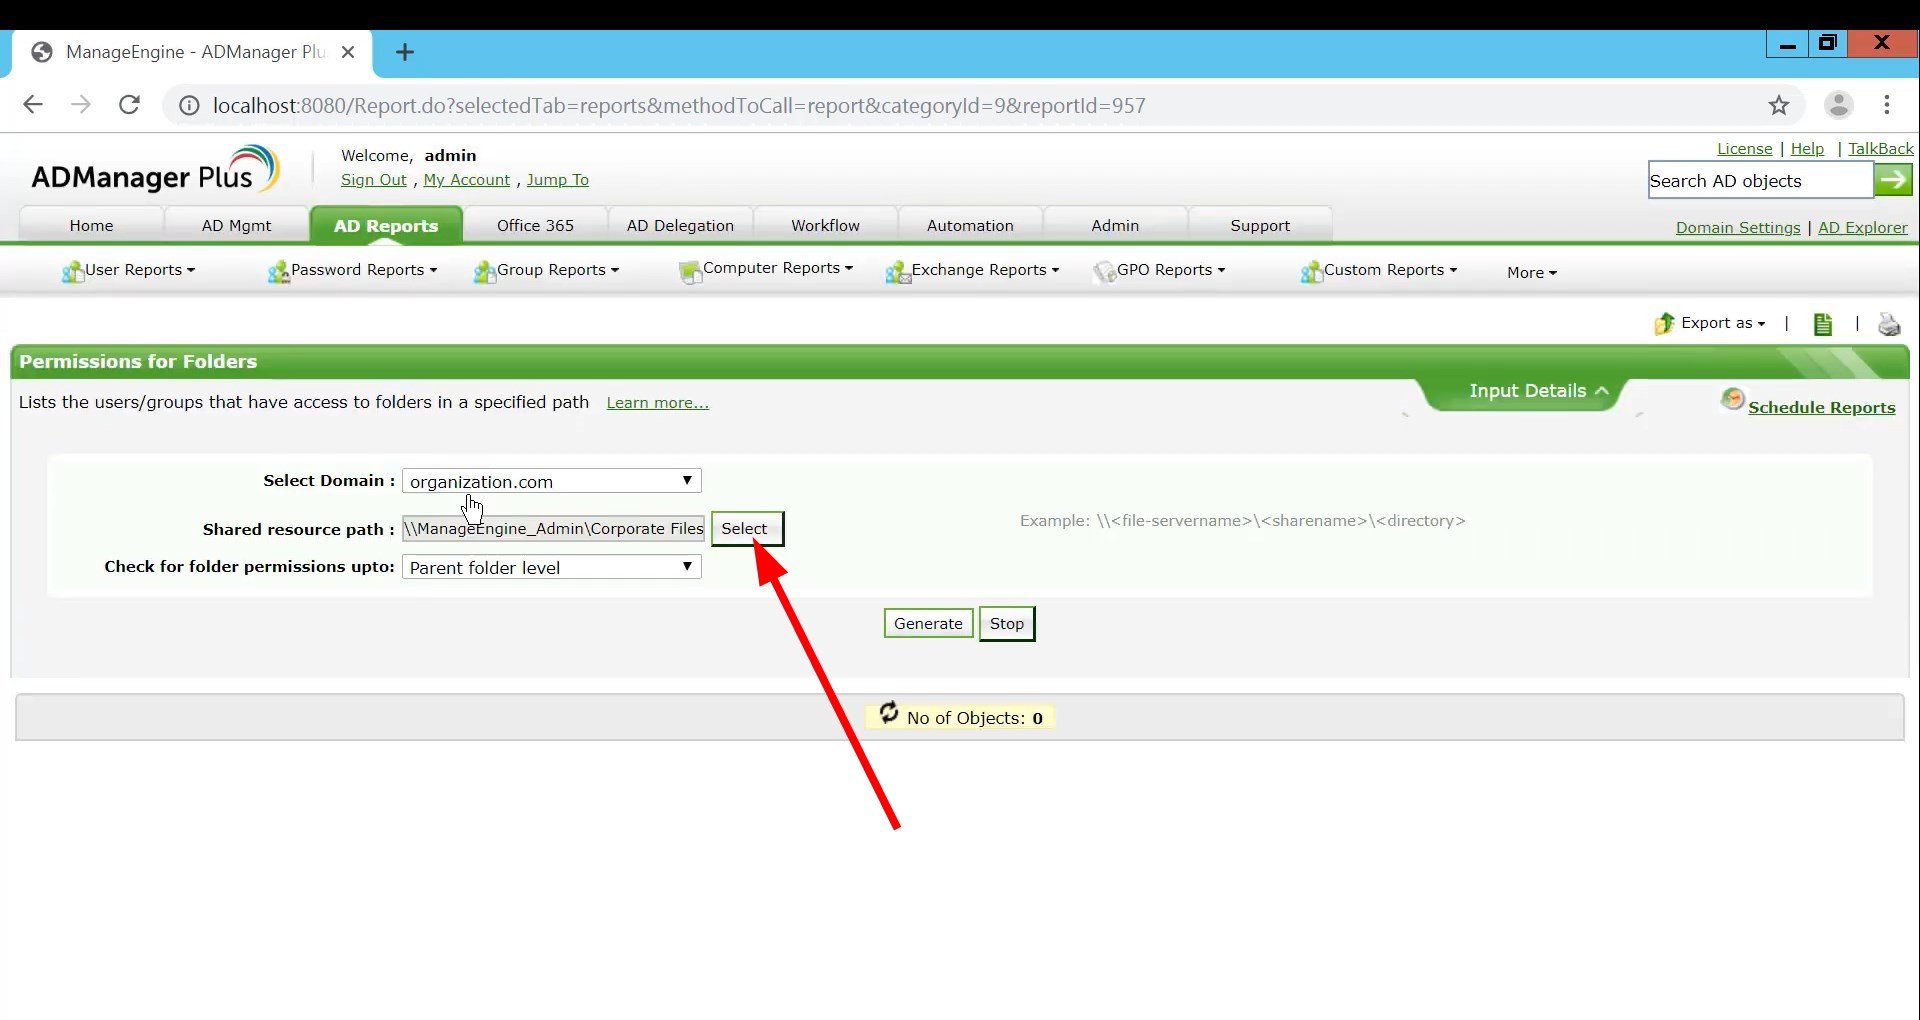Viewport: 1920px width, 1020px height.
Task: Open the GPO Reports dropdown
Action: click(1171, 270)
